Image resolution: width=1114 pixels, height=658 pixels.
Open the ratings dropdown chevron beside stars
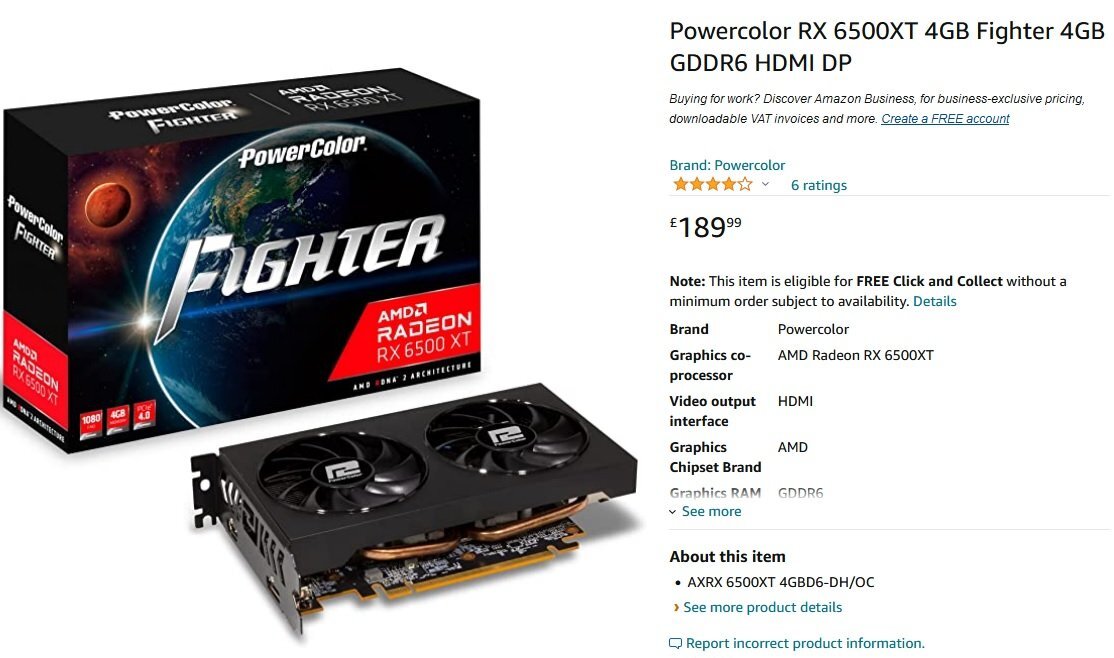pyautogui.click(x=765, y=185)
